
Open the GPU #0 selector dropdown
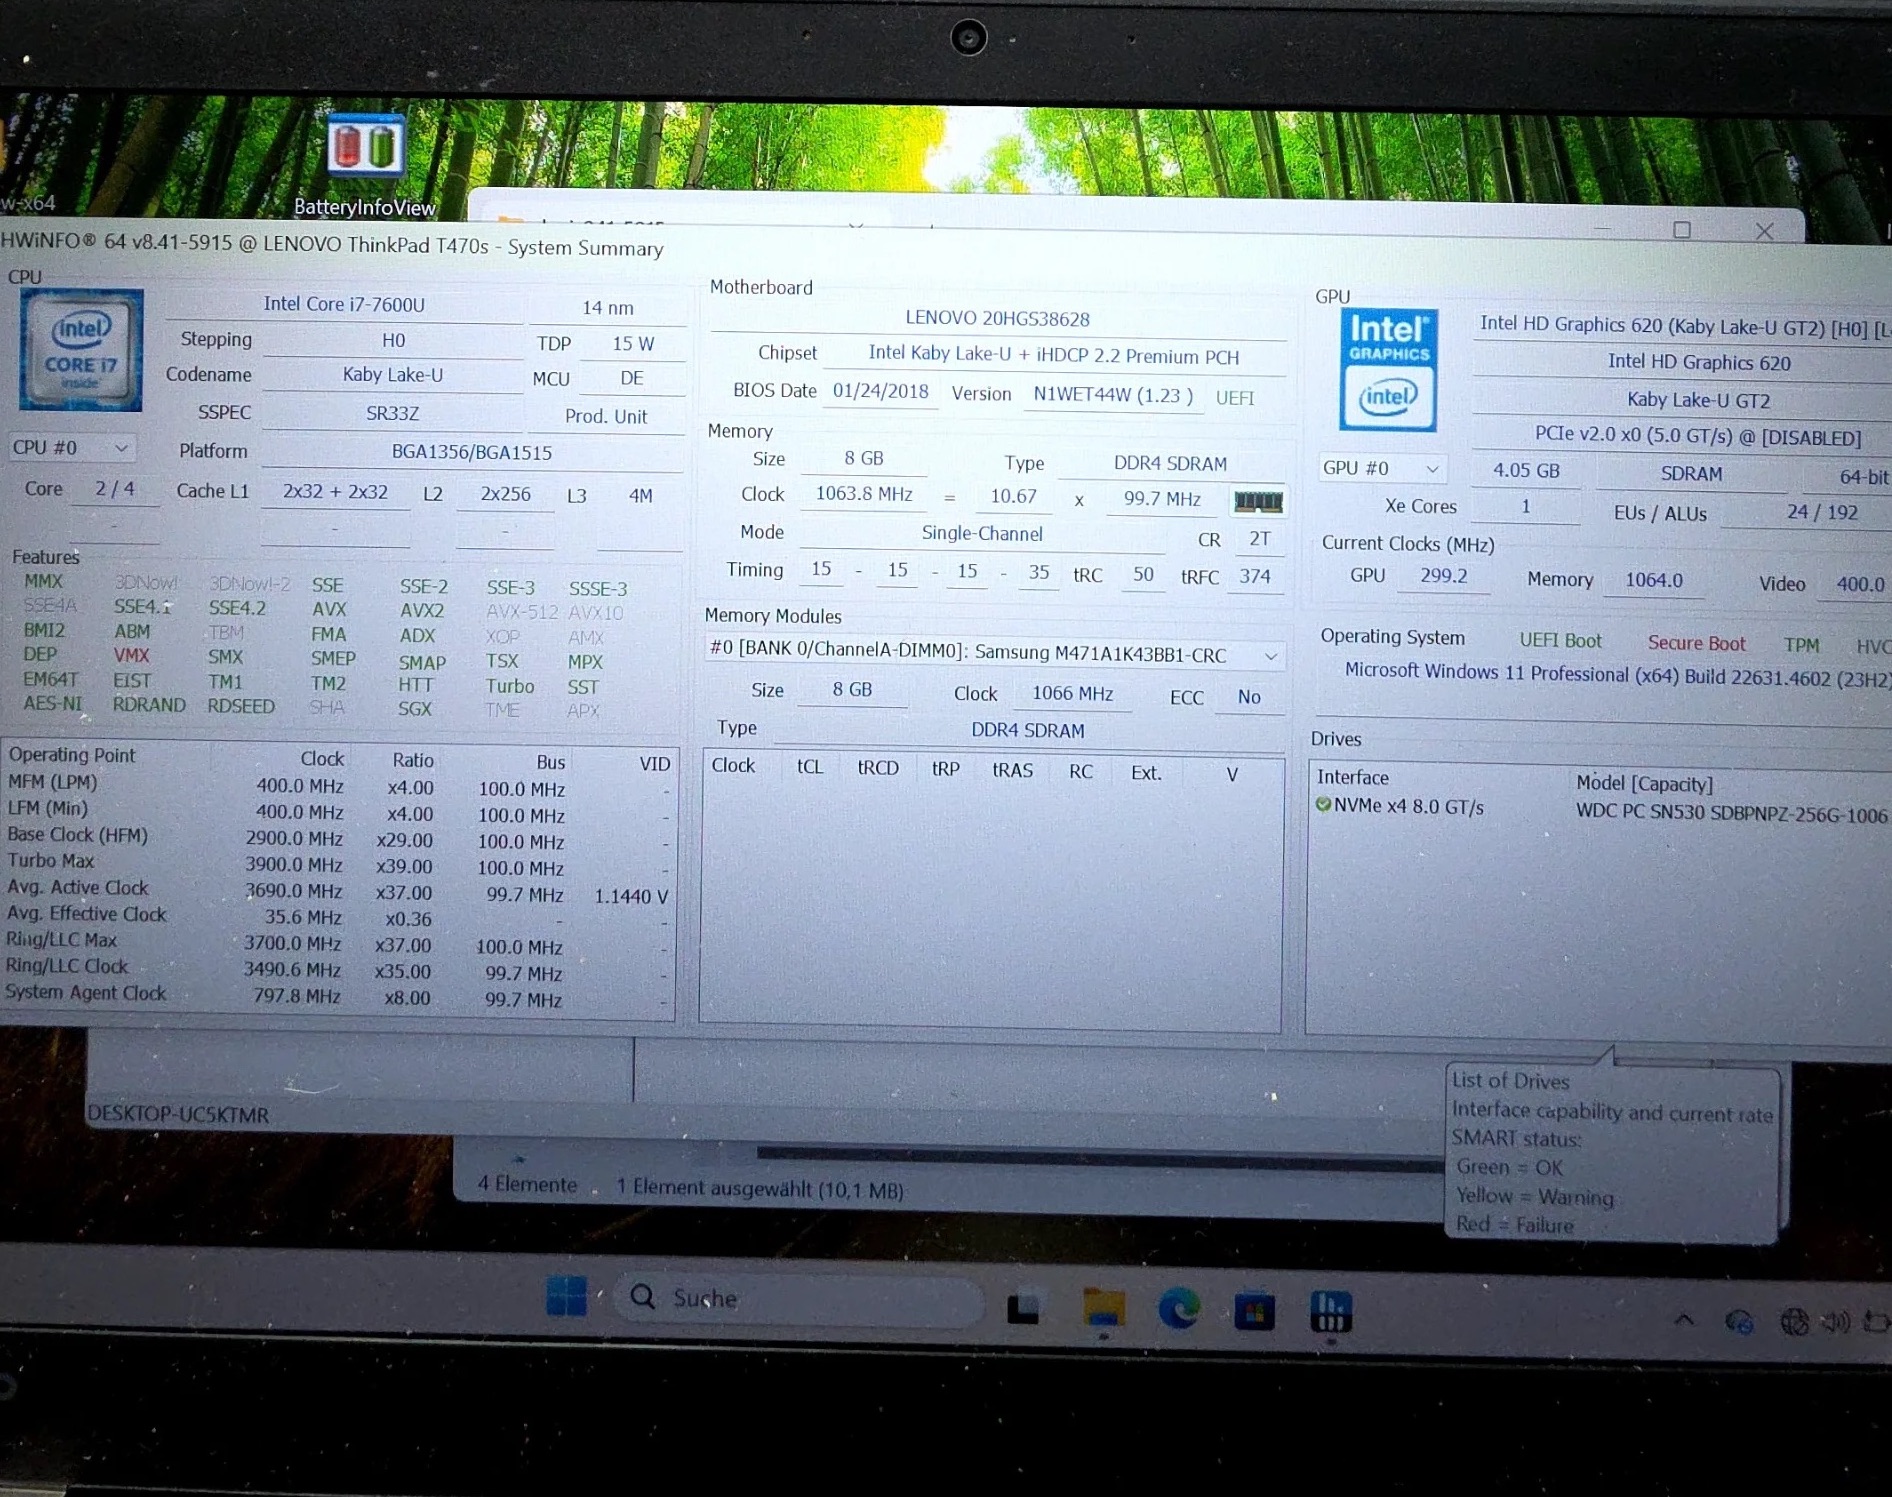tap(1381, 468)
